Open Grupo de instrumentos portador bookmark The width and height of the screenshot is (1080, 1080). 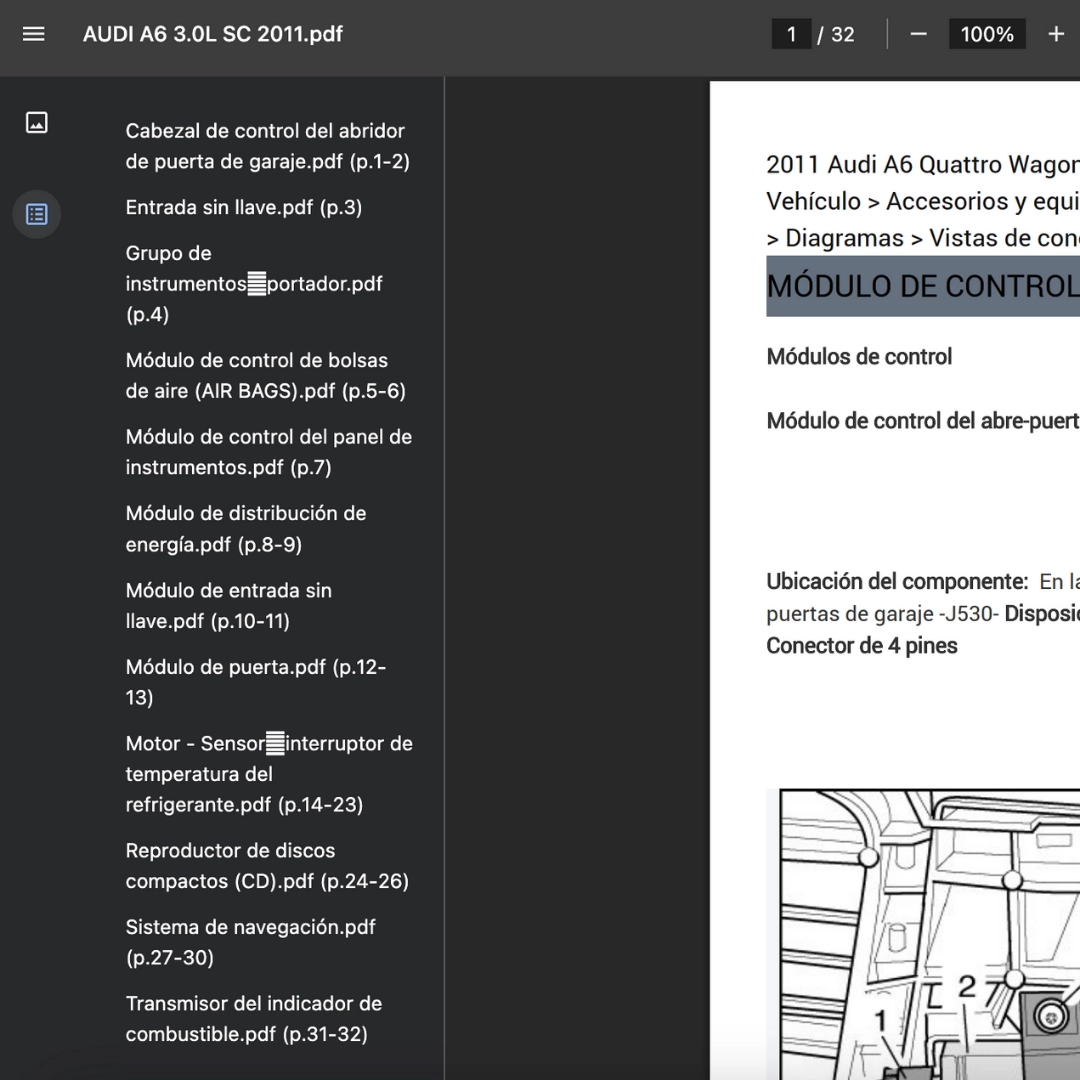[253, 284]
